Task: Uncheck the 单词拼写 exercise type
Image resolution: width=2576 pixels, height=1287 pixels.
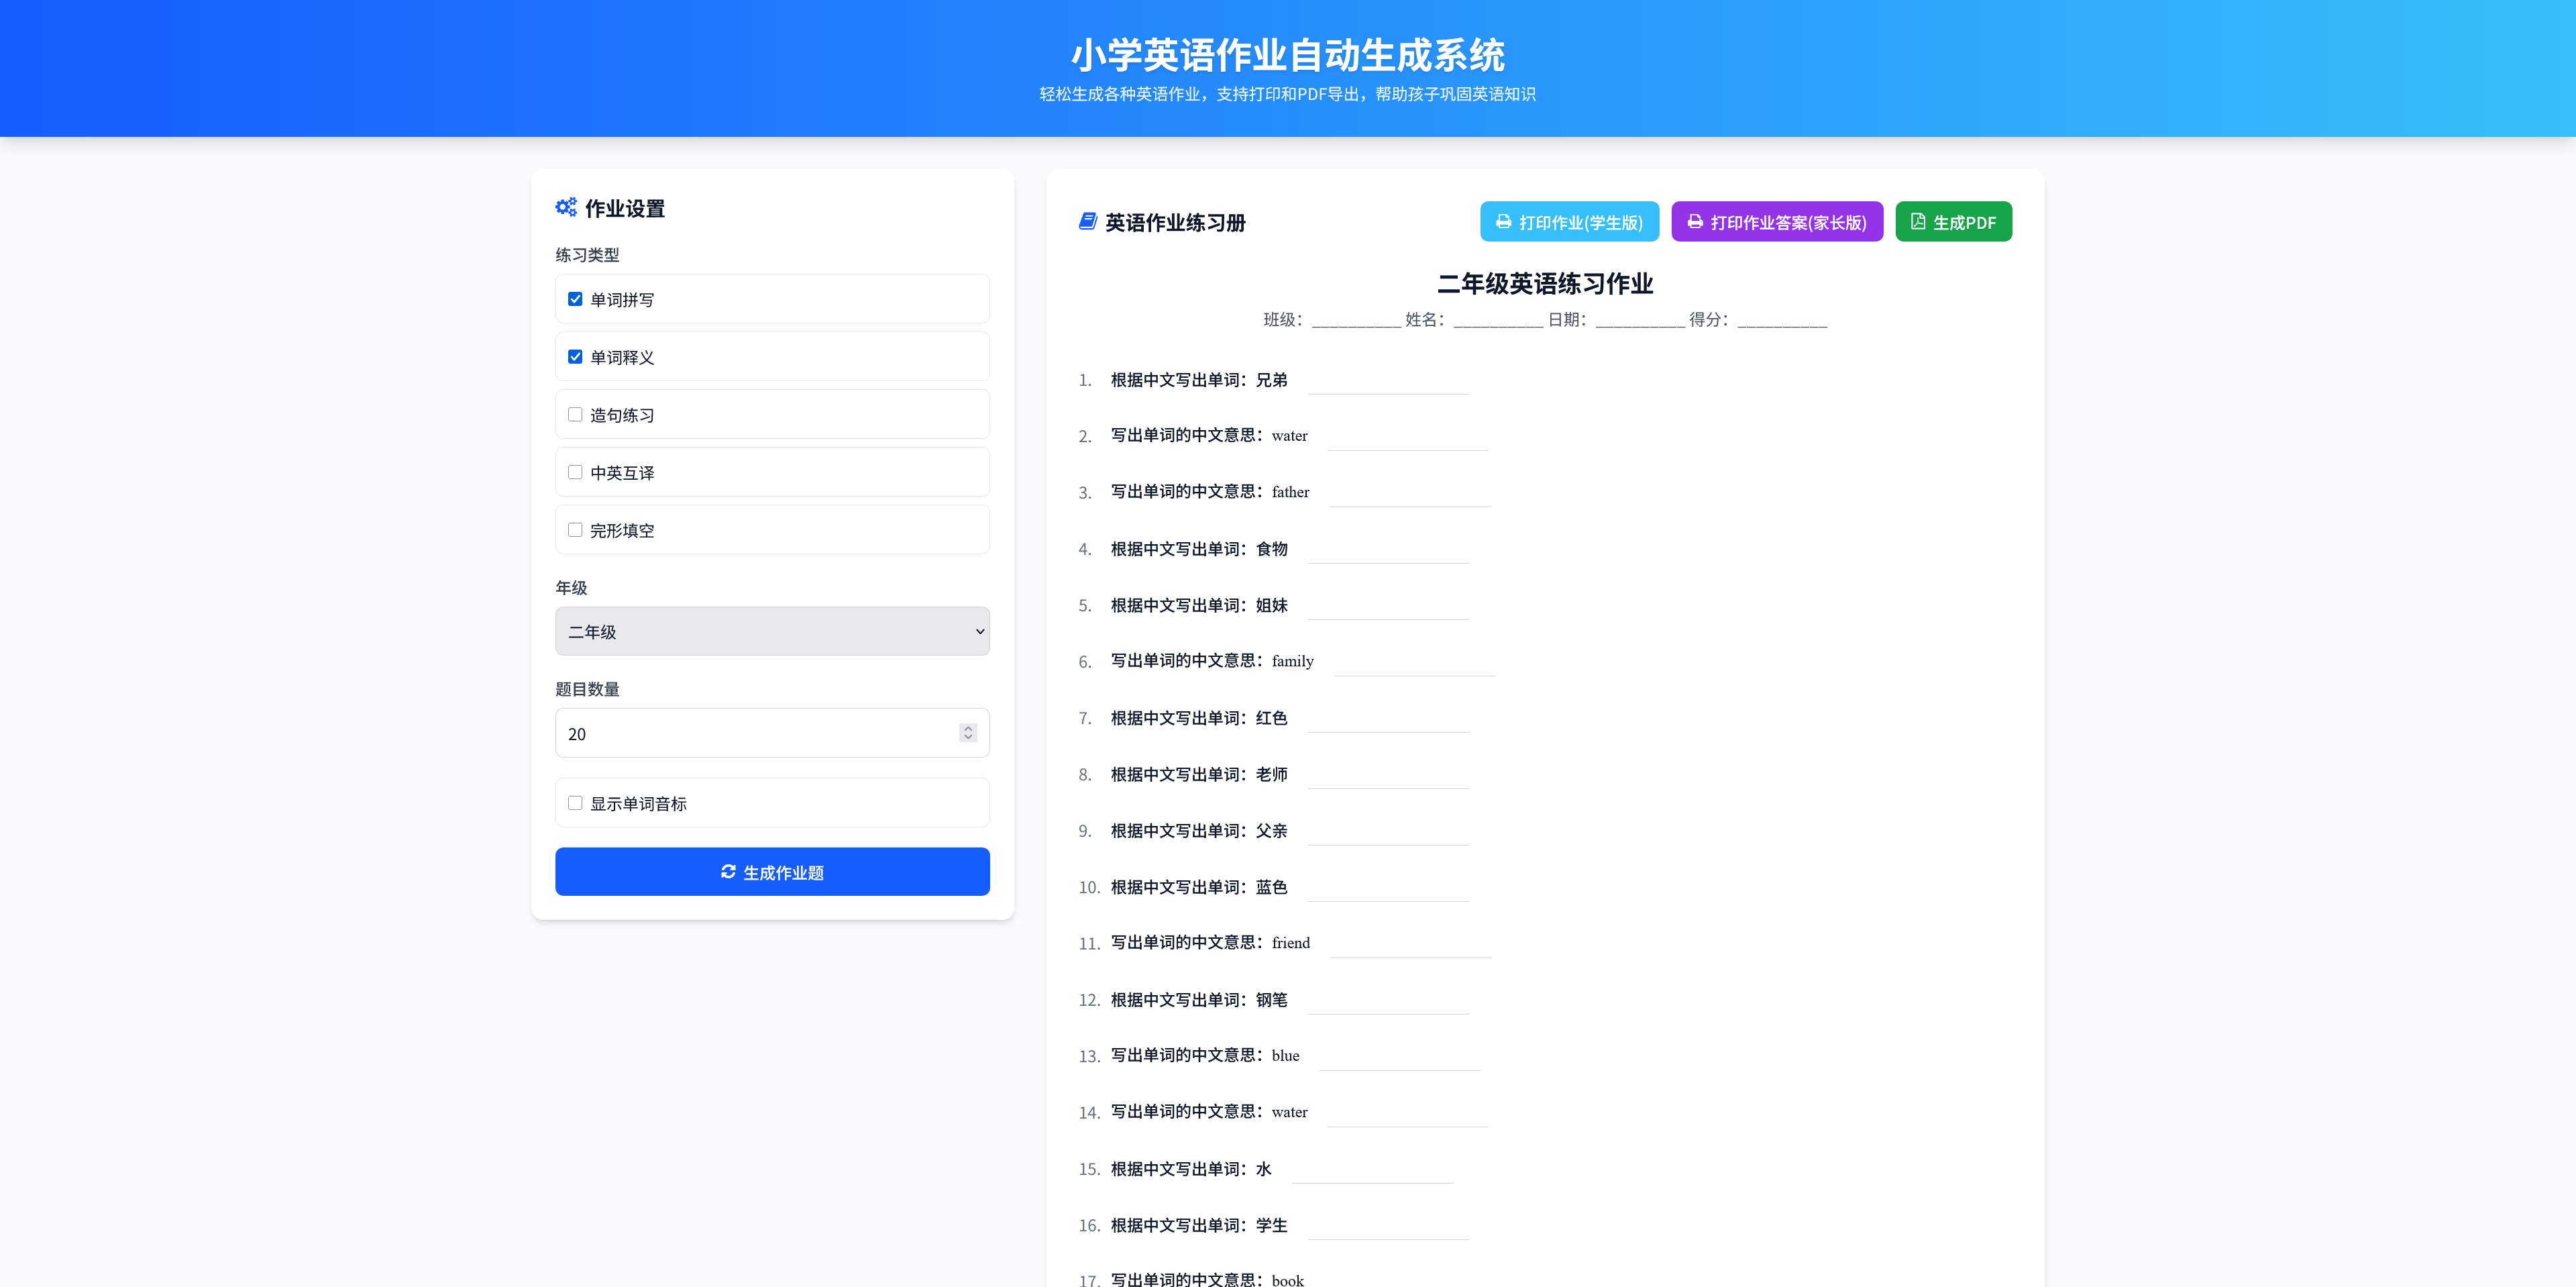Action: click(575, 298)
